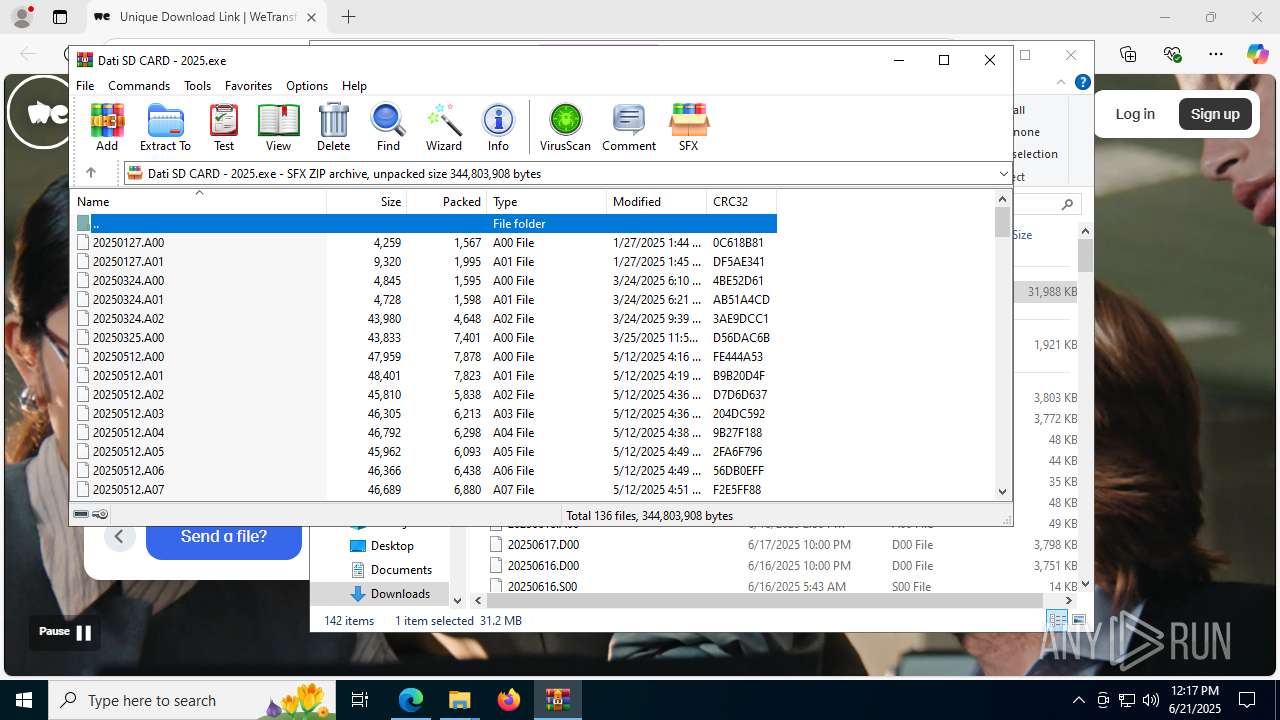Run the Test archive tool
Image resolution: width=1280 pixels, height=720 pixels.
tap(224, 127)
